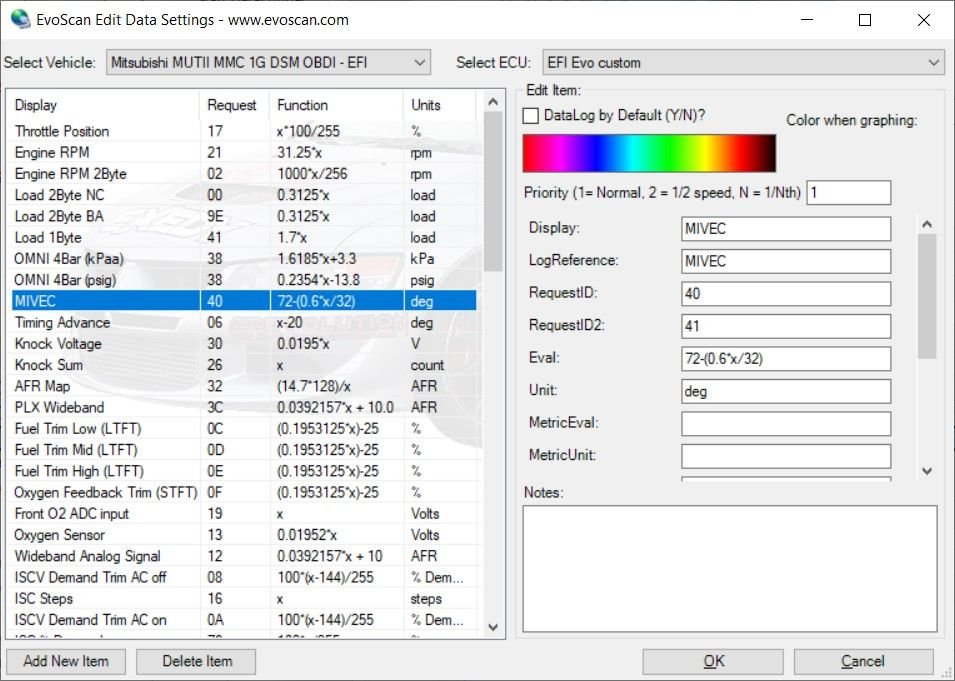
Task: Click the Add New Item button
Action: point(67,661)
